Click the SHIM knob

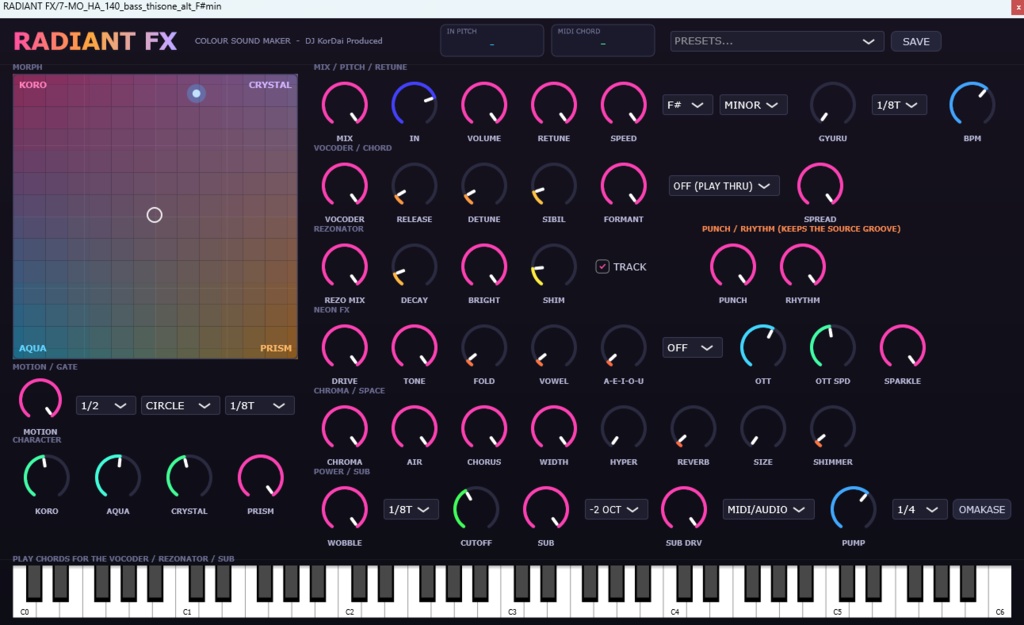(x=554, y=266)
